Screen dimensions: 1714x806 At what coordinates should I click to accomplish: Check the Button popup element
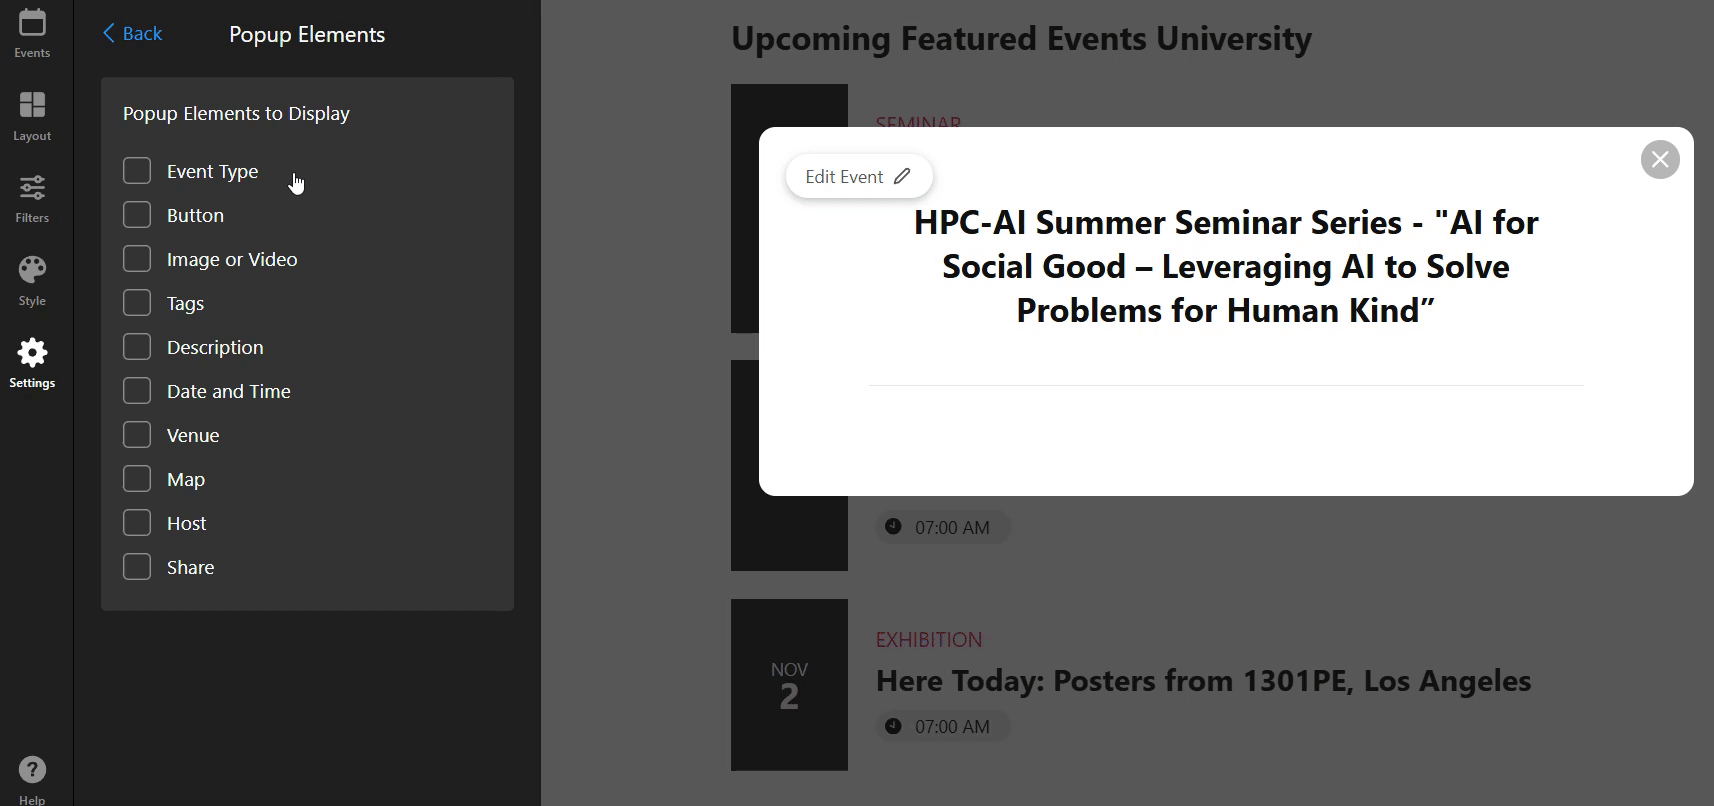click(x=137, y=215)
